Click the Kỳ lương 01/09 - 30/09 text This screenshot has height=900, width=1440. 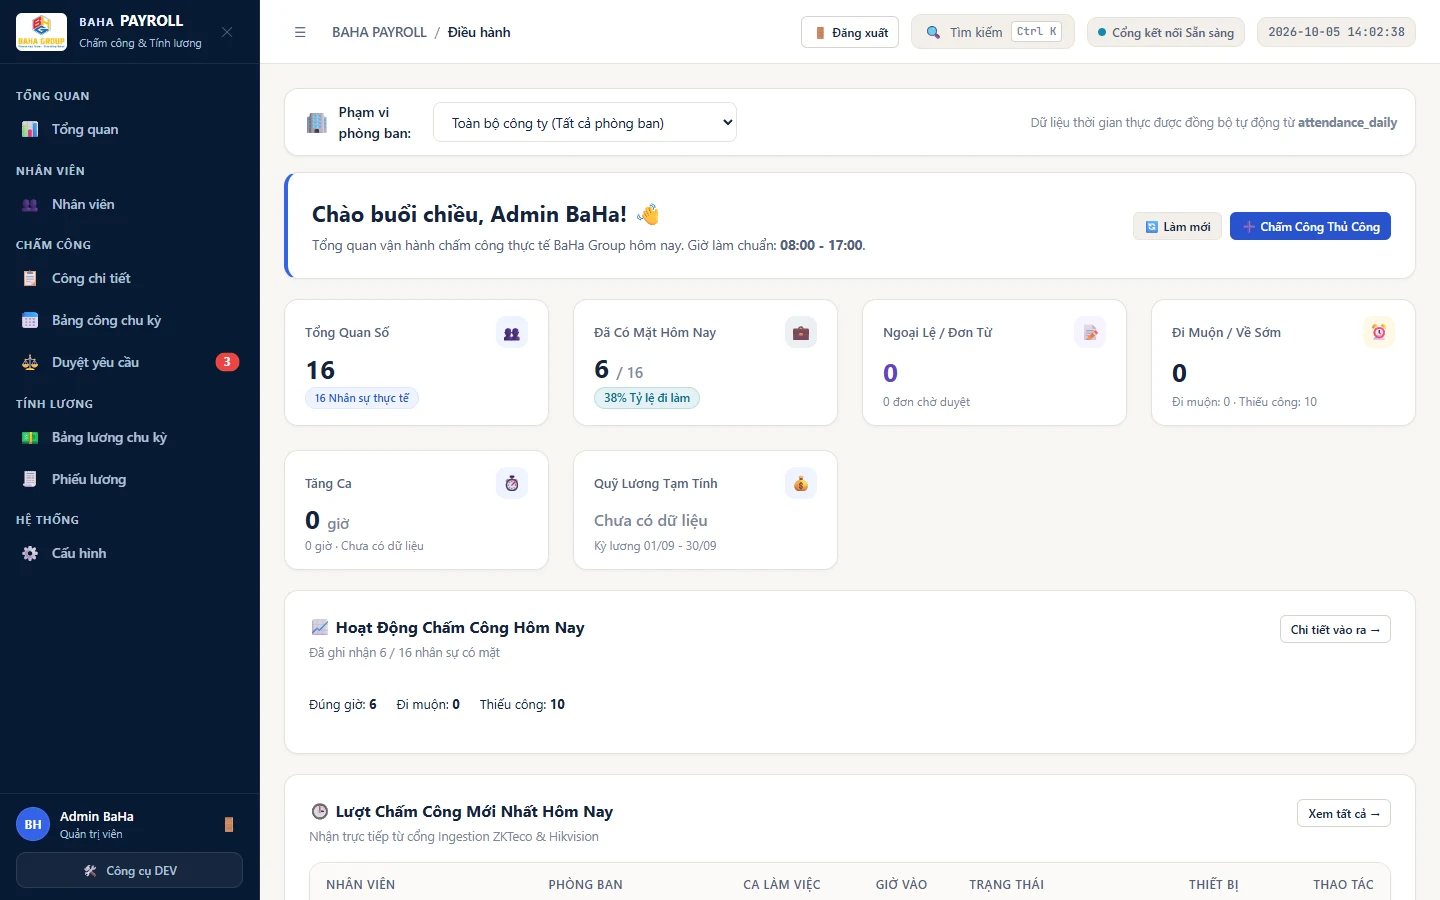point(655,546)
